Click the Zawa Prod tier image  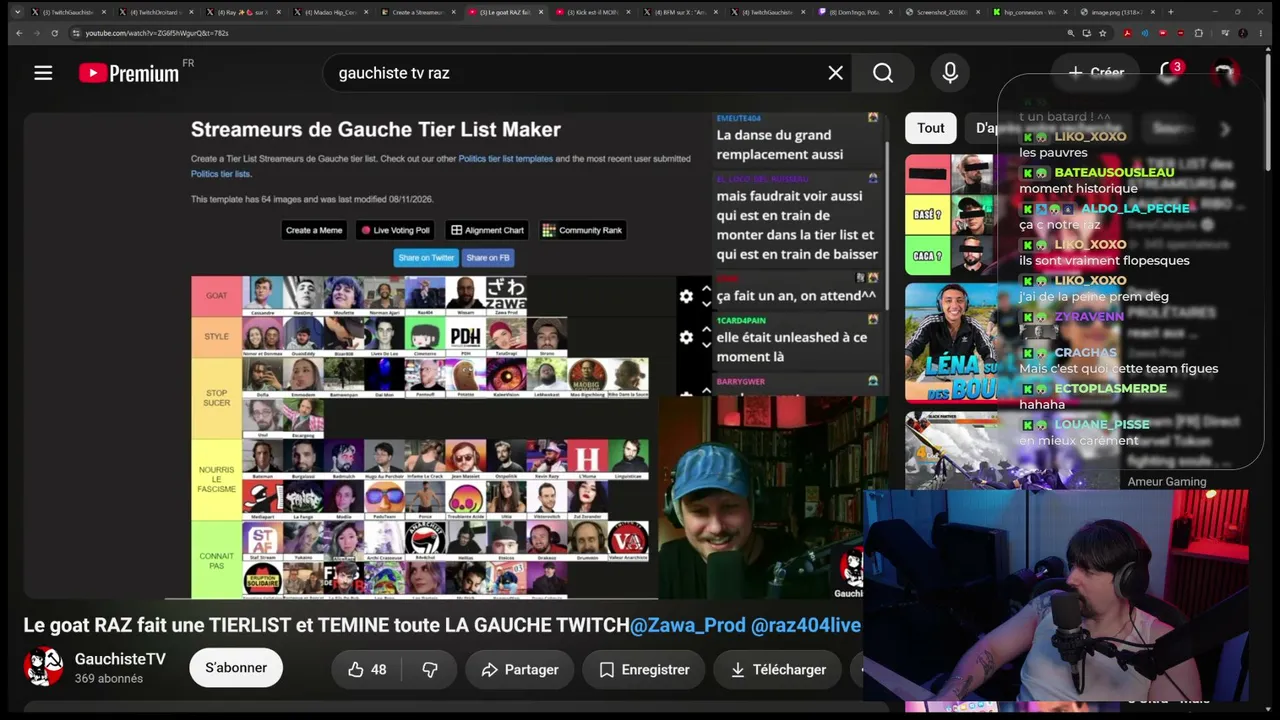(505, 296)
